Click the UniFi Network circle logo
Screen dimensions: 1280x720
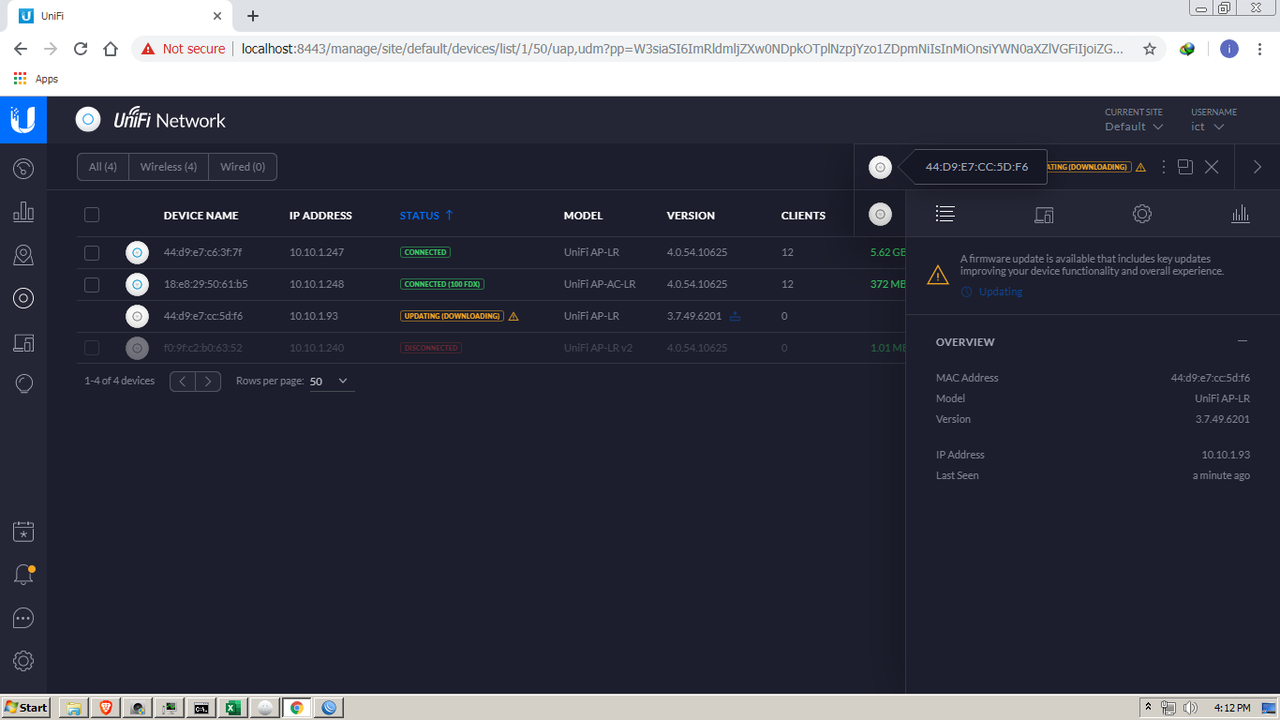[x=88, y=120]
